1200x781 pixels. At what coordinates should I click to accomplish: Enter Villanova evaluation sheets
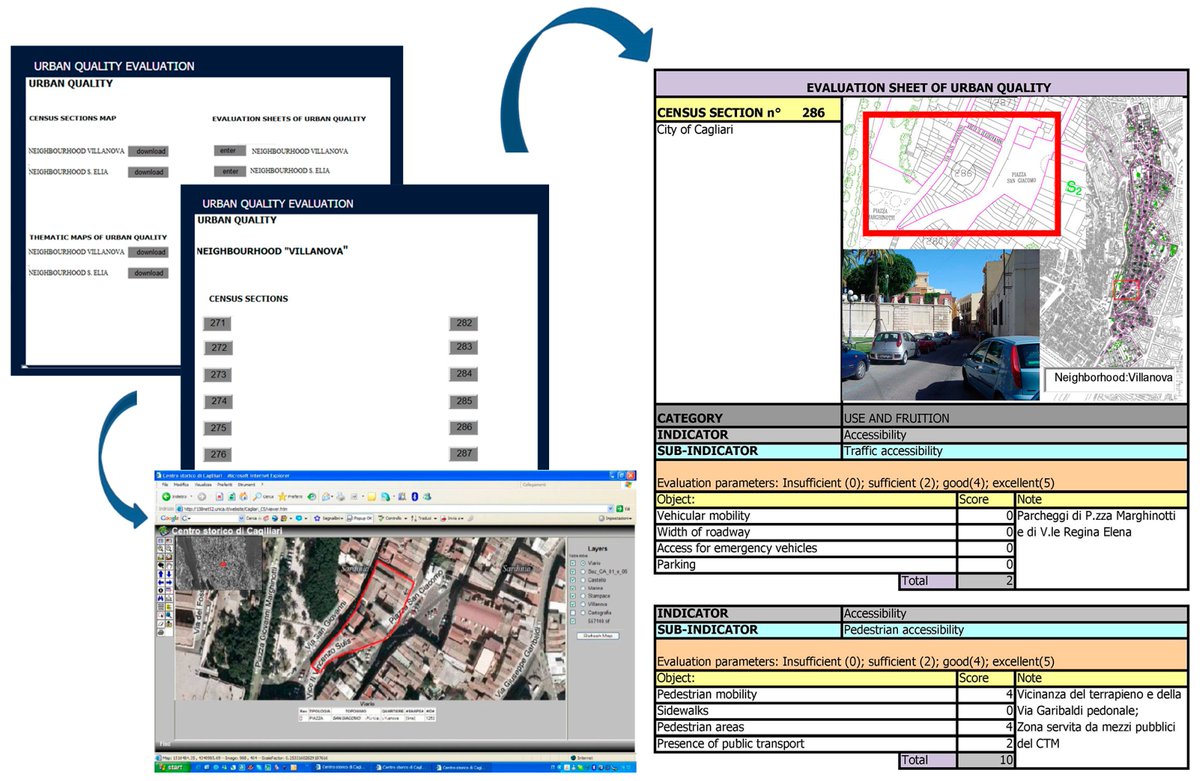point(228,151)
